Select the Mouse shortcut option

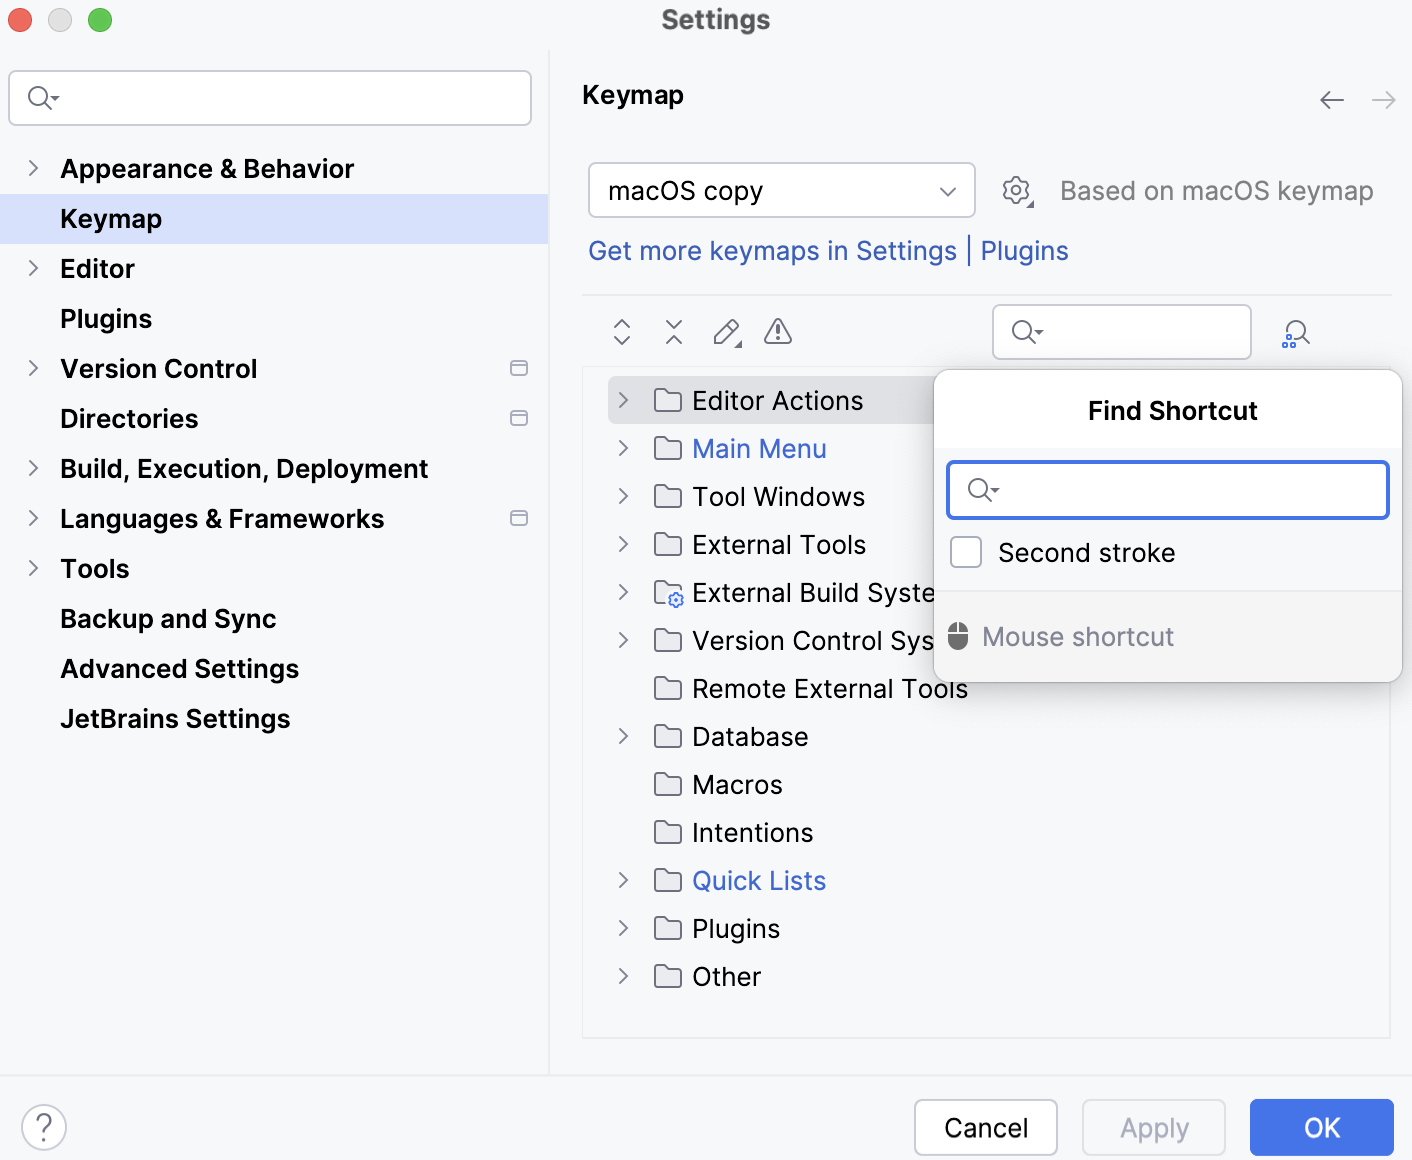[1078, 636]
